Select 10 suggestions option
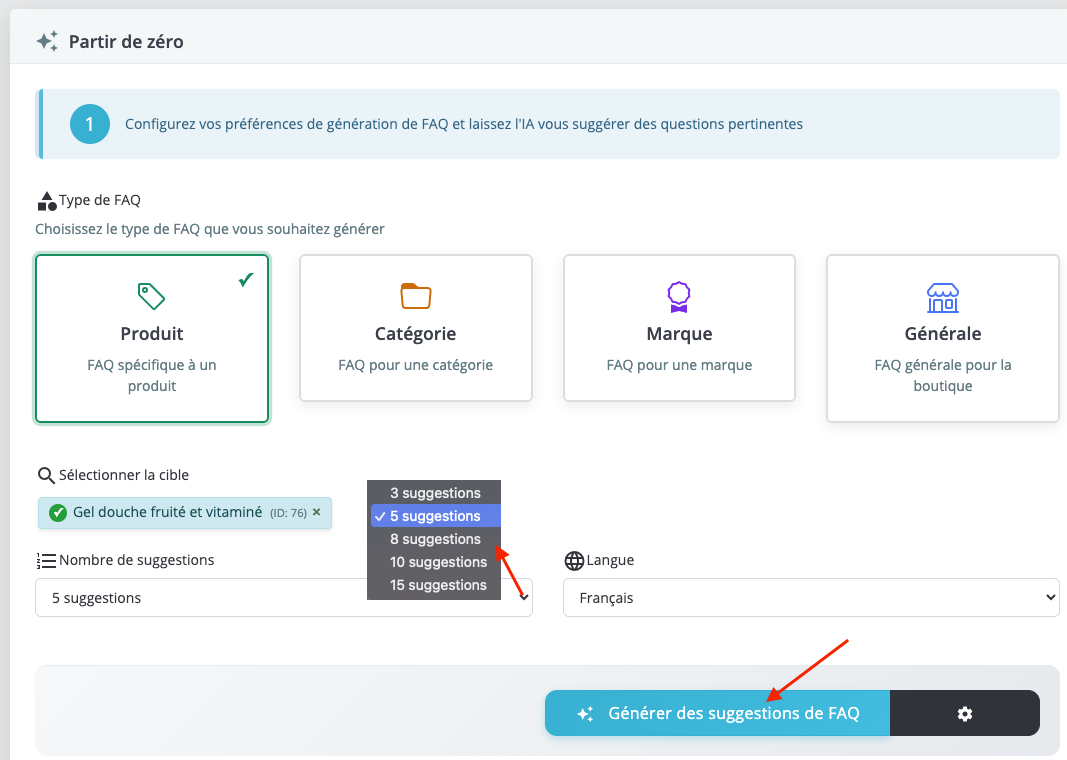The height and width of the screenshot is (760, 1067). pos(438,562)
